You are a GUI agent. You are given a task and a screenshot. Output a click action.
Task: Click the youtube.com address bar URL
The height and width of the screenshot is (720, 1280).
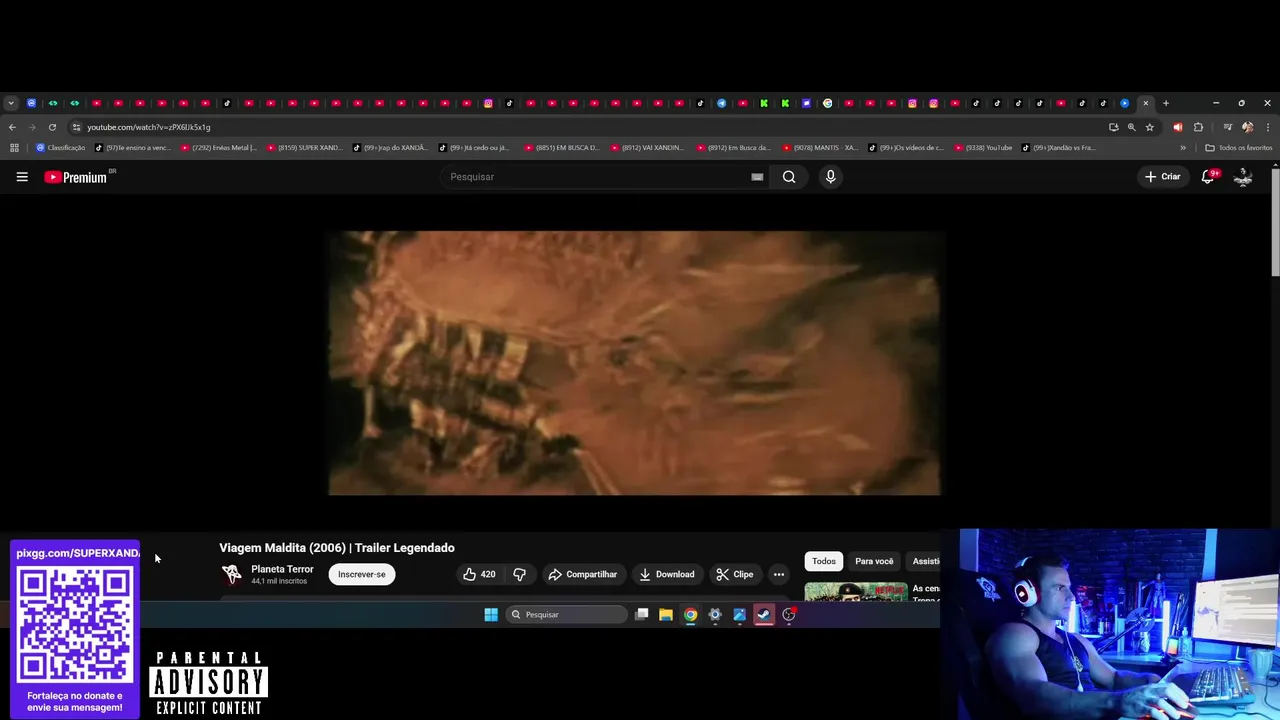point(148,127)
